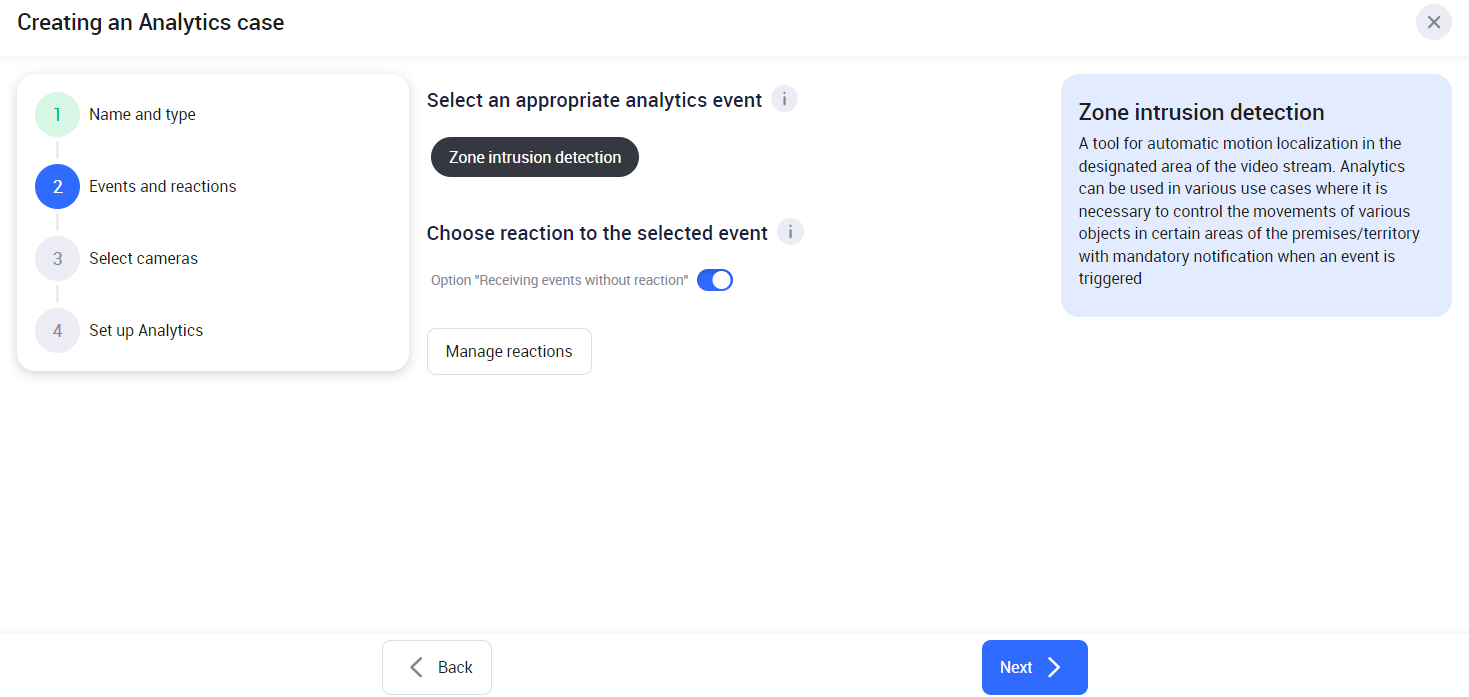Click step 2 number circle
Screen dimensions: 1469x697
(57, 187)
